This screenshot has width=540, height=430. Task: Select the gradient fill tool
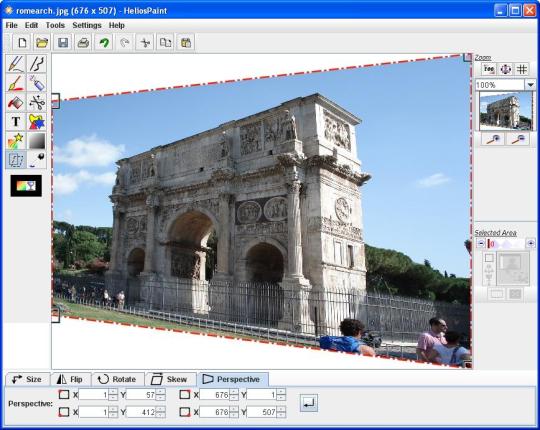click(37, 141)
